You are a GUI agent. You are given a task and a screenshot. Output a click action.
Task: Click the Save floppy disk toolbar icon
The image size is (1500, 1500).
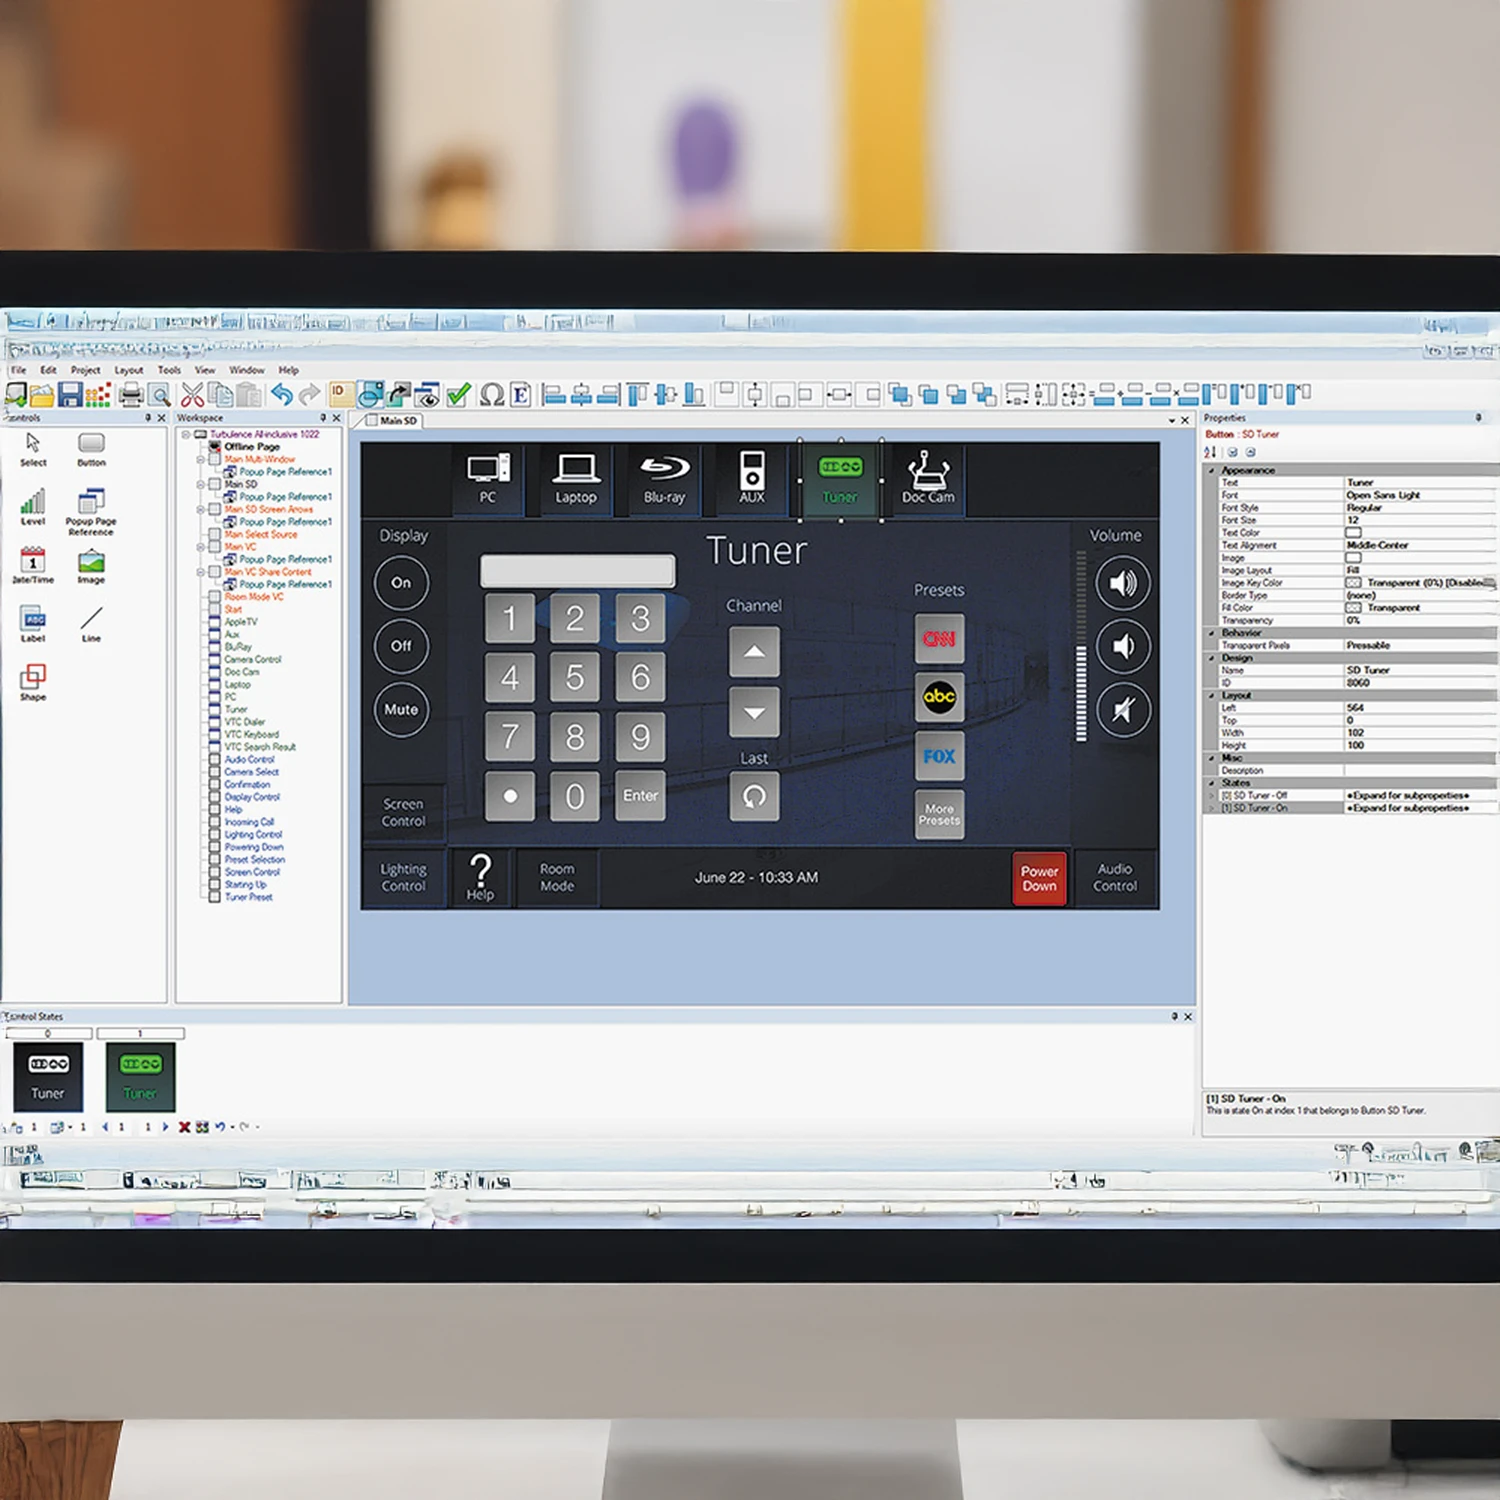[x=69, y=395]
